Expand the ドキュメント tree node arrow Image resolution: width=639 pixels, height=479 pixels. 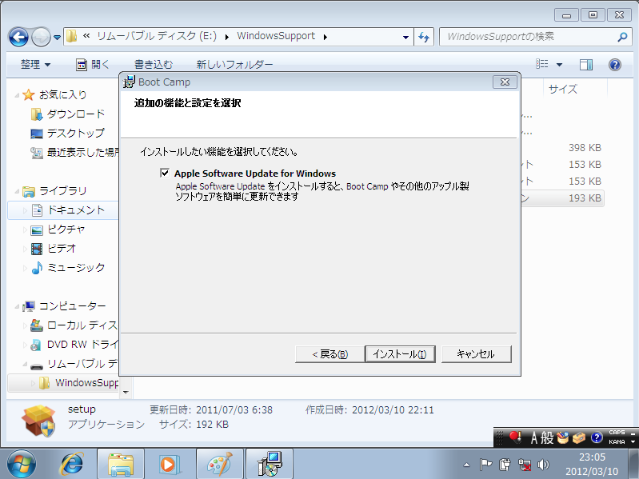tap(24, 210)
